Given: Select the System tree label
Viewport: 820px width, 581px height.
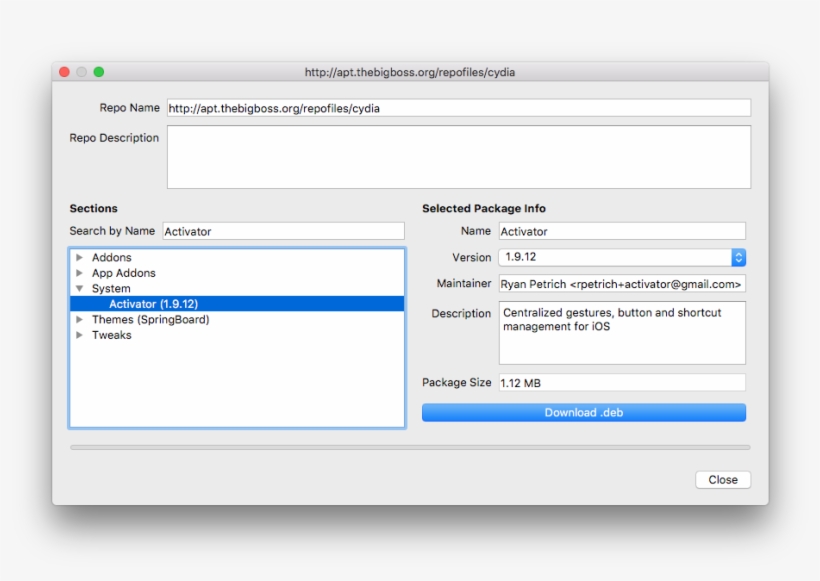Looking at the screenshot, I should point(111,289).
